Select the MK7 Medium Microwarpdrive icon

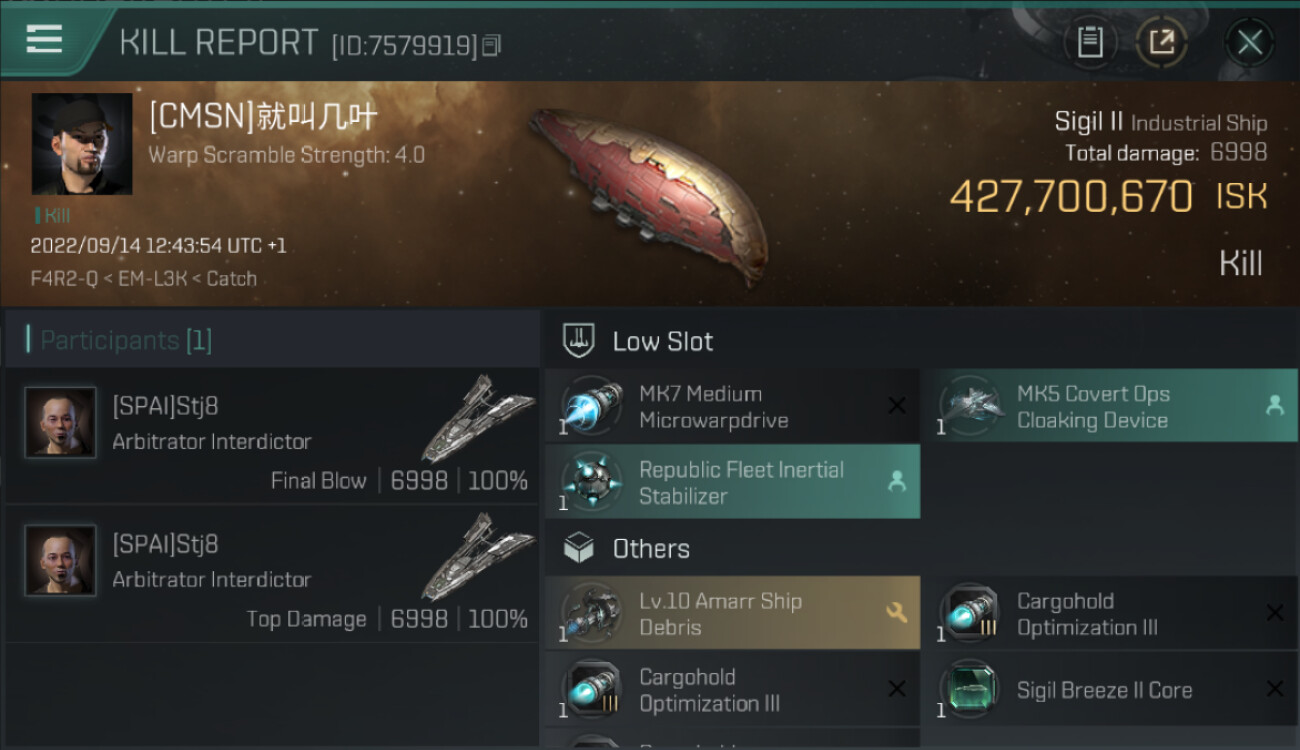592,407
